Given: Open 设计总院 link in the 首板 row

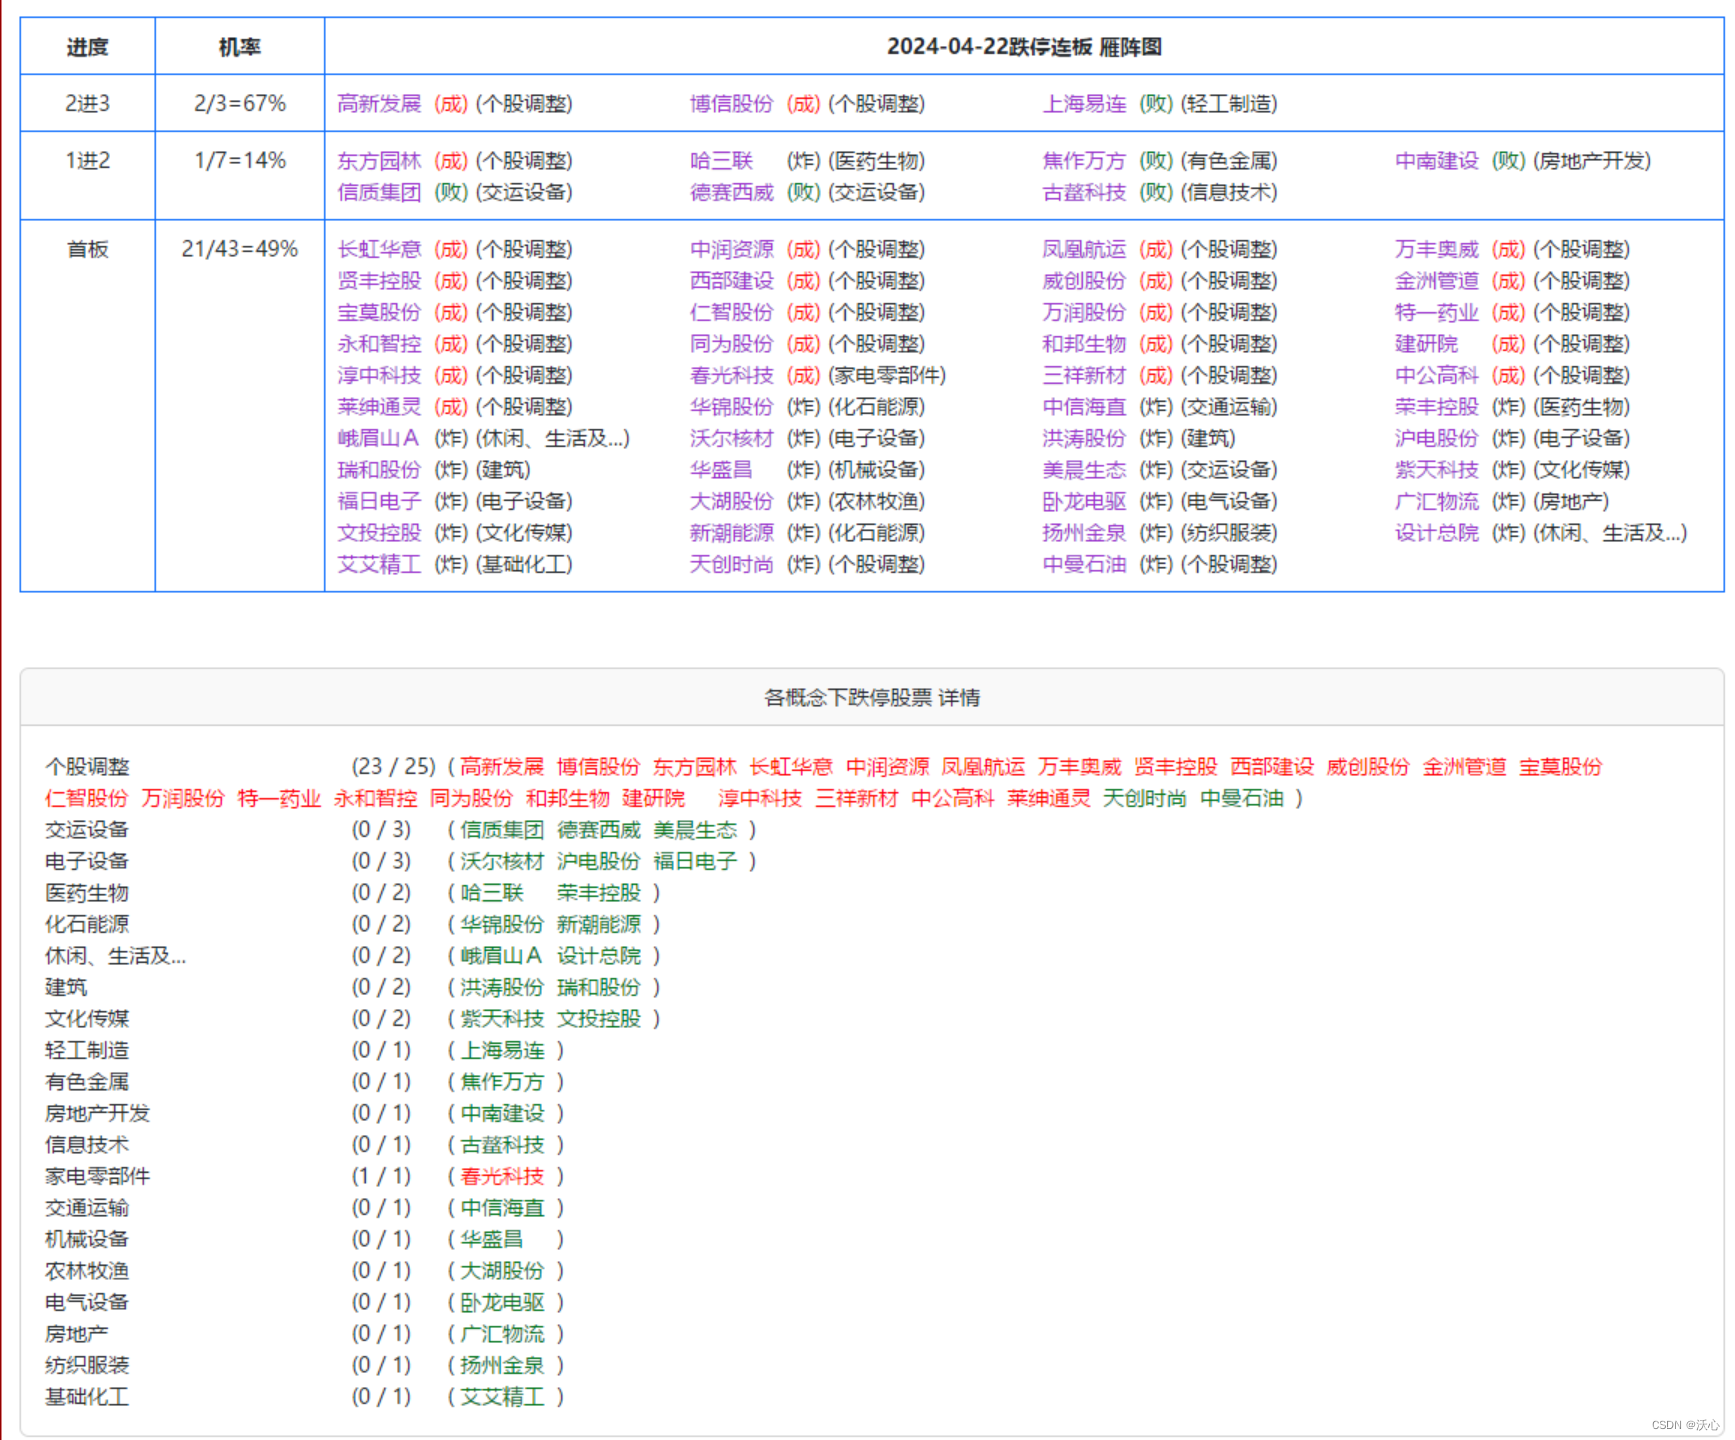Looking at the screenshot, I should [x=1436, y=533].
